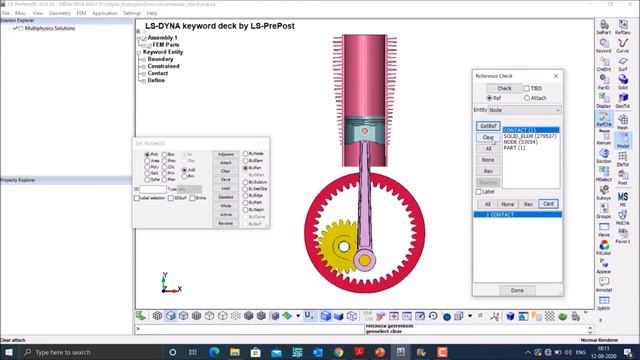Open the PartD tool
Image resolution: width=640 pixels, height=360 pixels.
(x=604, y=82)
